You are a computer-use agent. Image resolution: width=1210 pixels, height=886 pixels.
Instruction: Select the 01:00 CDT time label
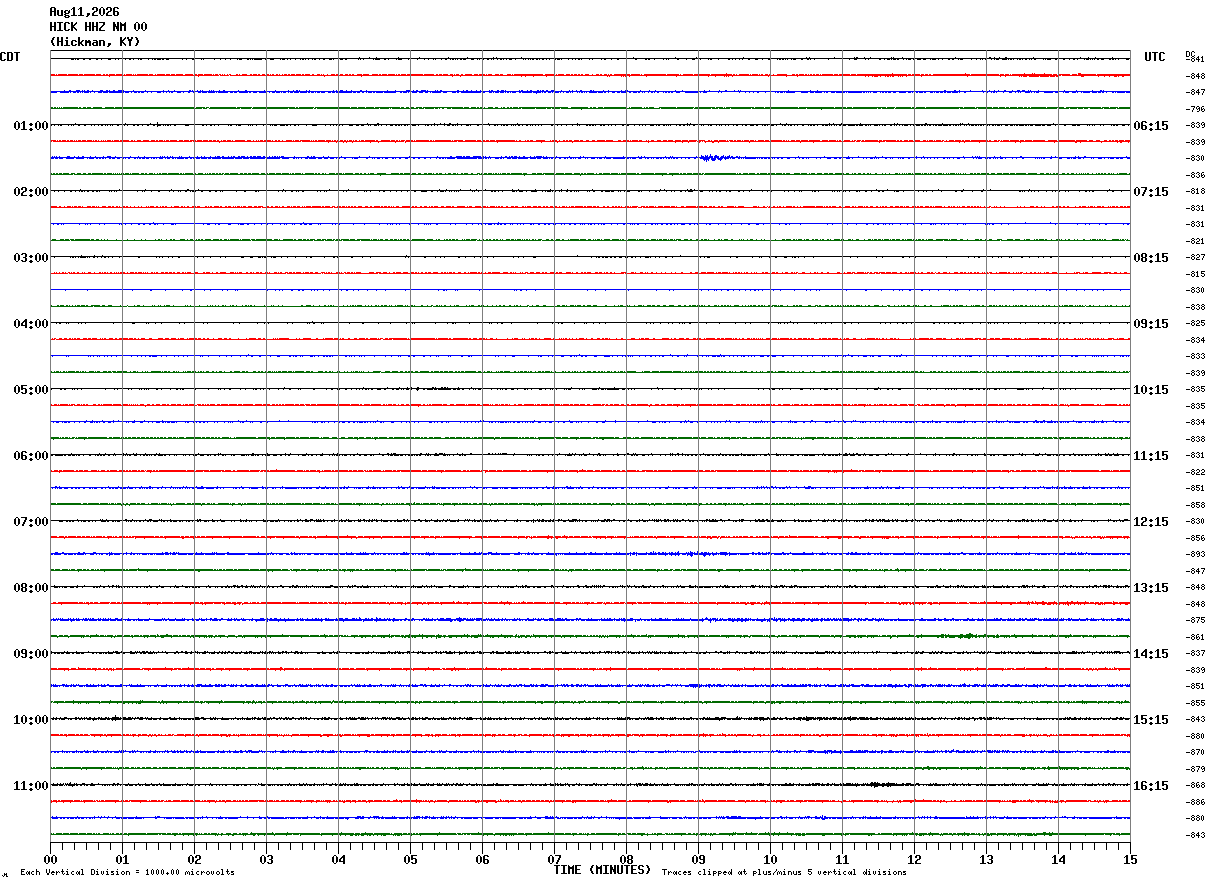[x=30, y=126]
